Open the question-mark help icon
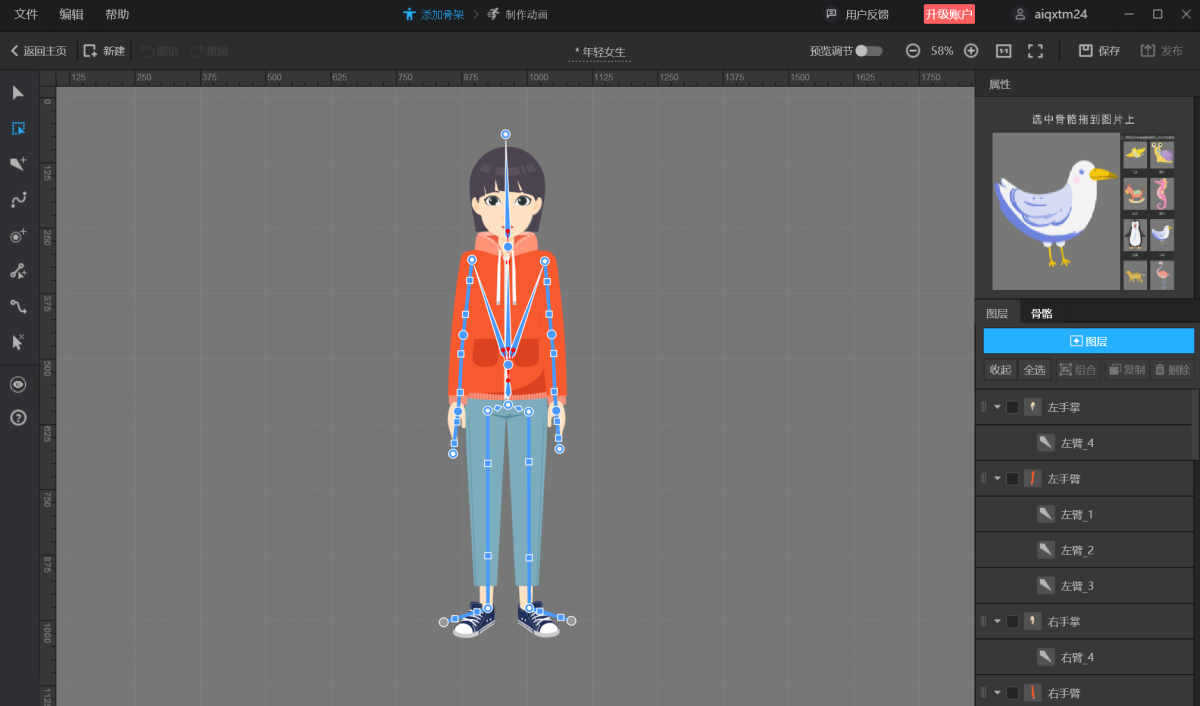 (x=18, y=417)
